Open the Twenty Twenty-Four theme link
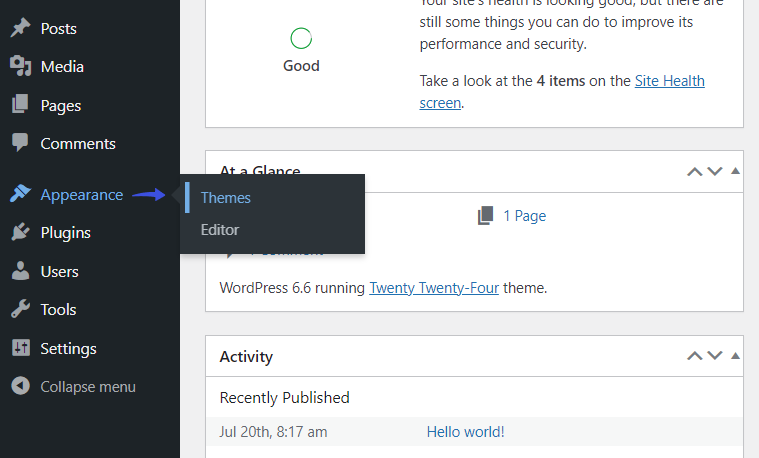Screen dimensions: 759x458 point(434,288)
